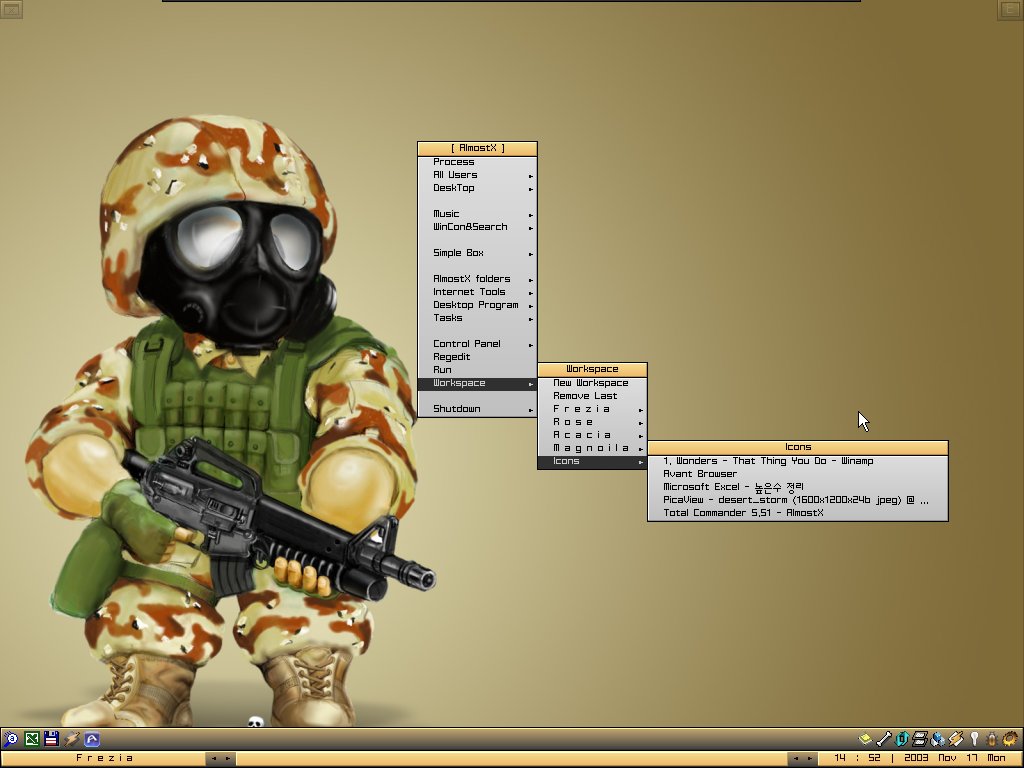Expand the Music submenu
The height and width of the screenshot is (768, 1024).
click(x=477, y=214)
